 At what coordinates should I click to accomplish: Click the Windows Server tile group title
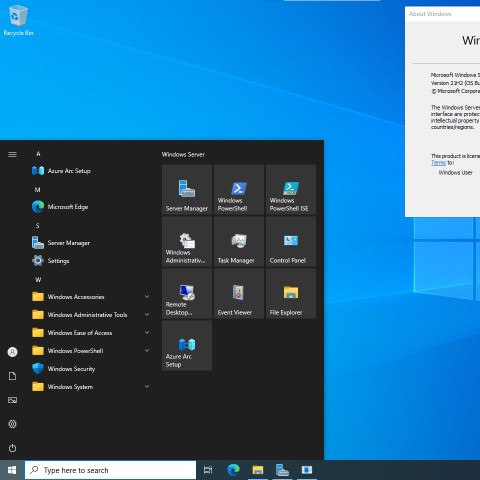[183, 154]
